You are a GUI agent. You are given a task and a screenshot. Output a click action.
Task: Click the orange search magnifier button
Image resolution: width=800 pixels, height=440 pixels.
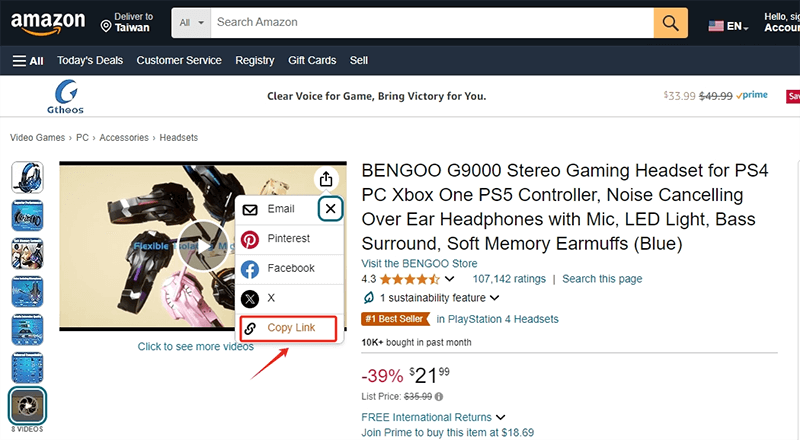point(671,22)
